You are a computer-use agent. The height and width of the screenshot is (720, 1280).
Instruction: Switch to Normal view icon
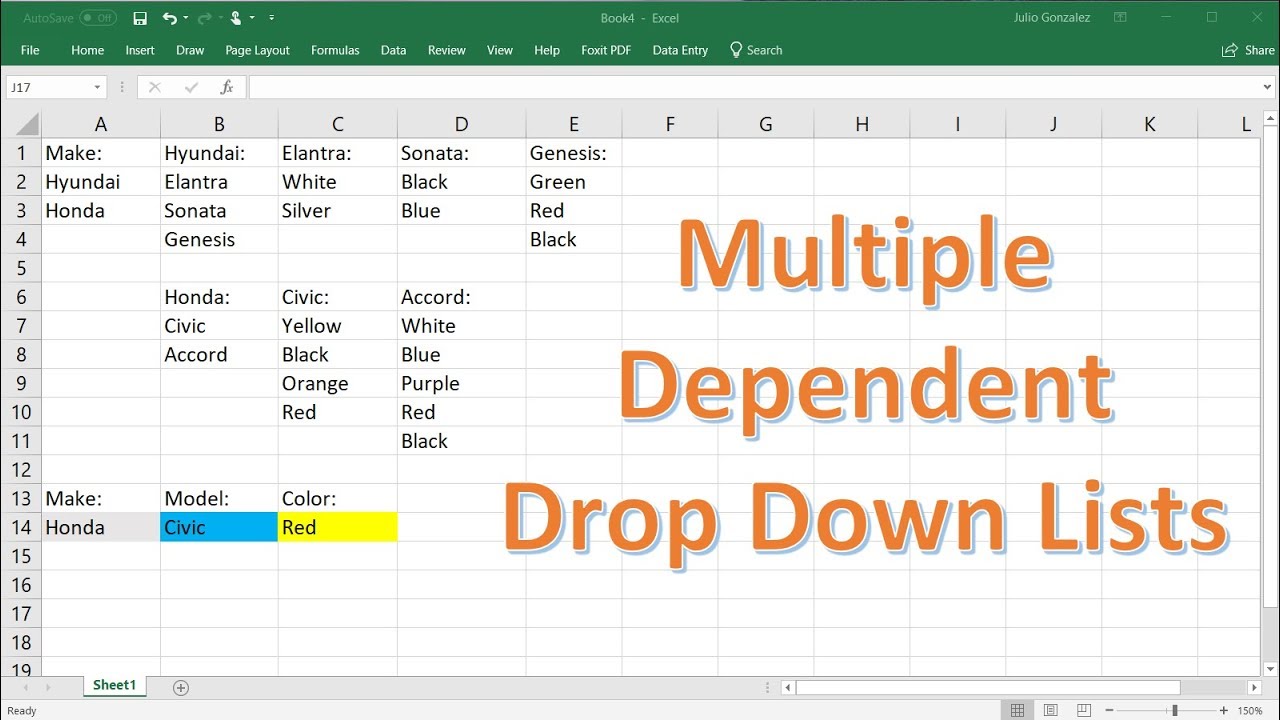pos(1017,710)
